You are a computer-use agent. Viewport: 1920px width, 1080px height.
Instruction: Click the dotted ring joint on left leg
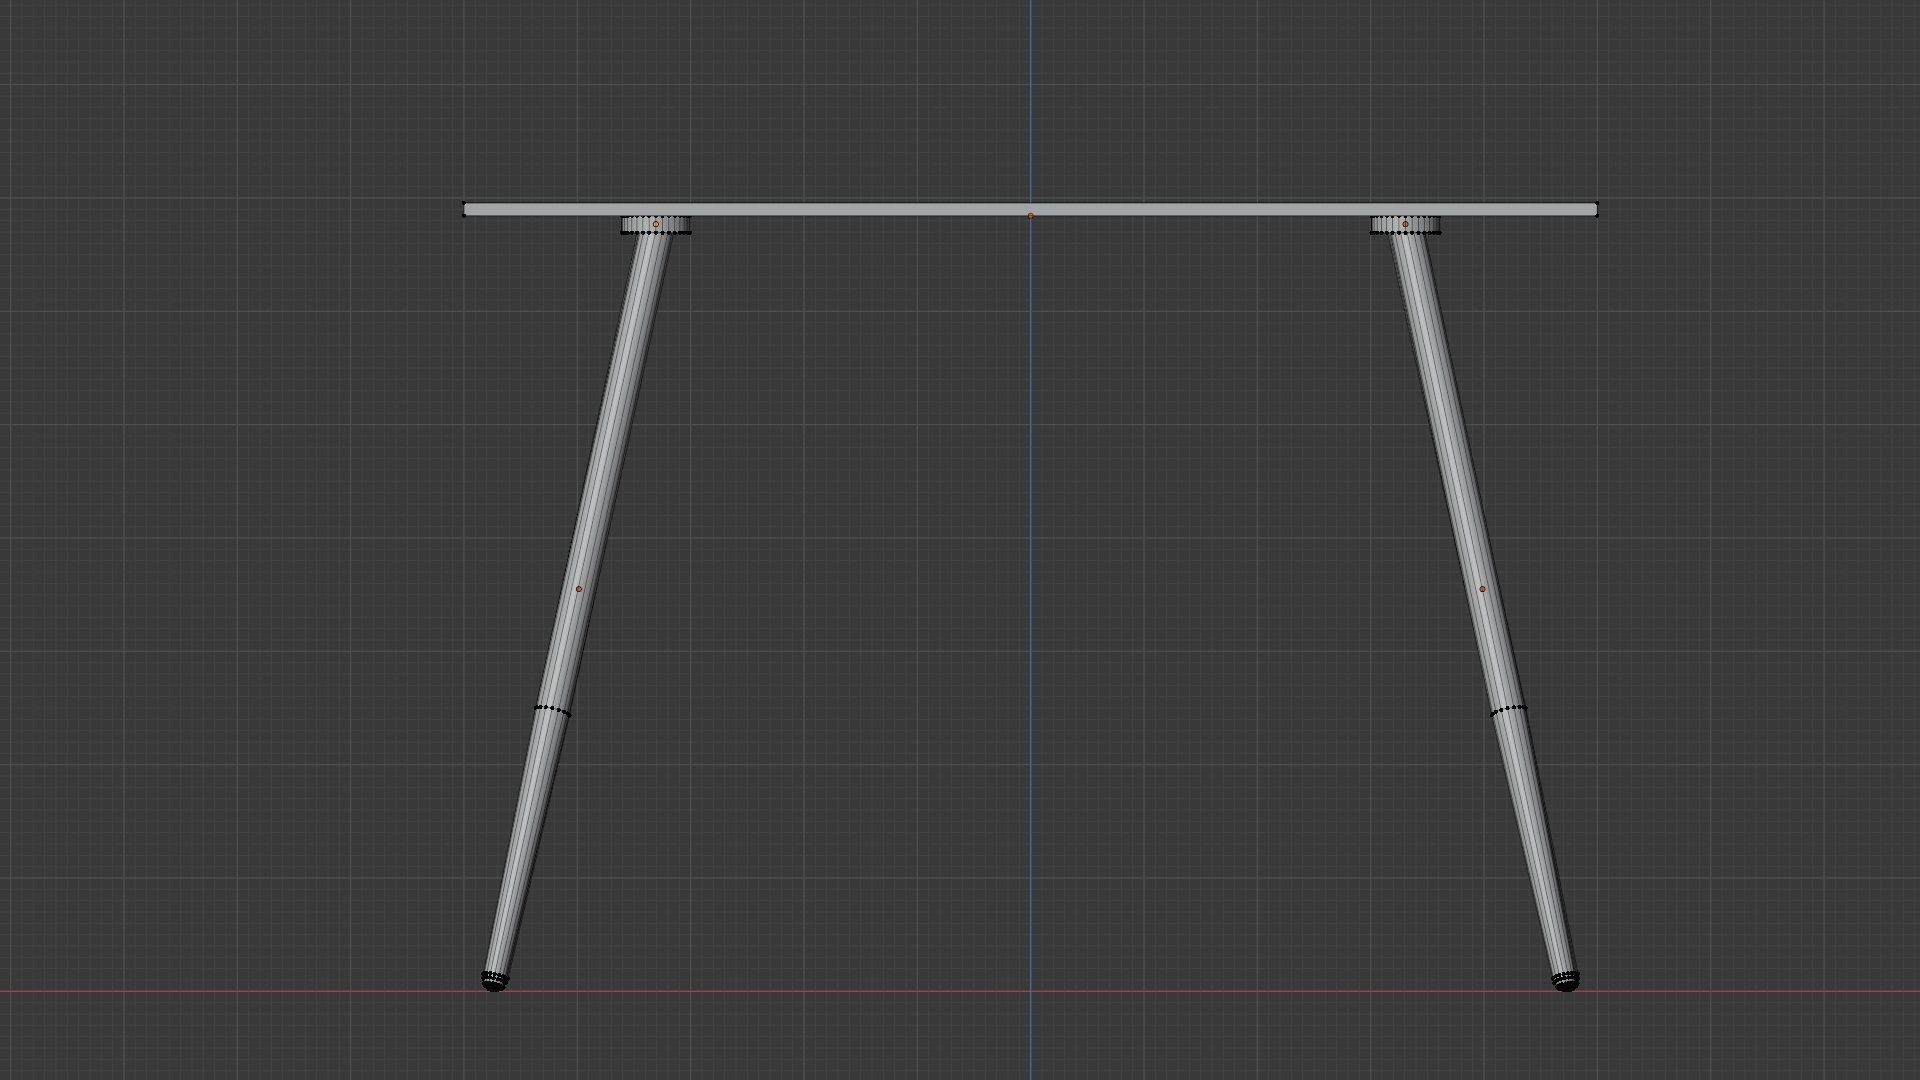553,711
